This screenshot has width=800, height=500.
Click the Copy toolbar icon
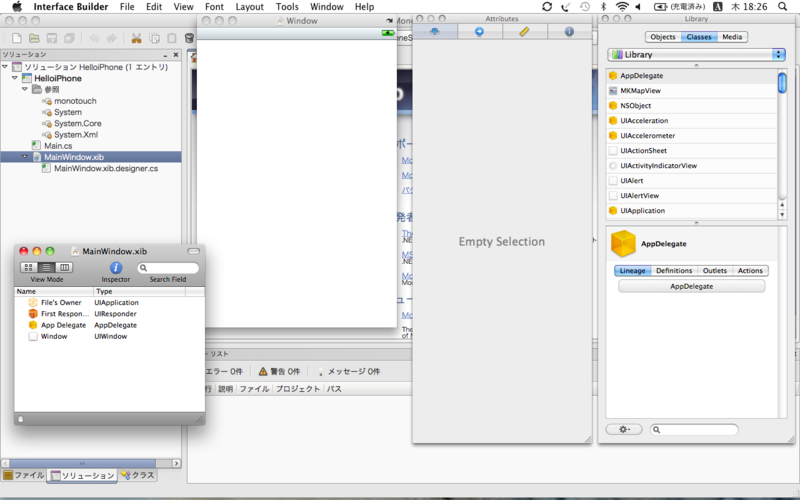click(154, 38)
